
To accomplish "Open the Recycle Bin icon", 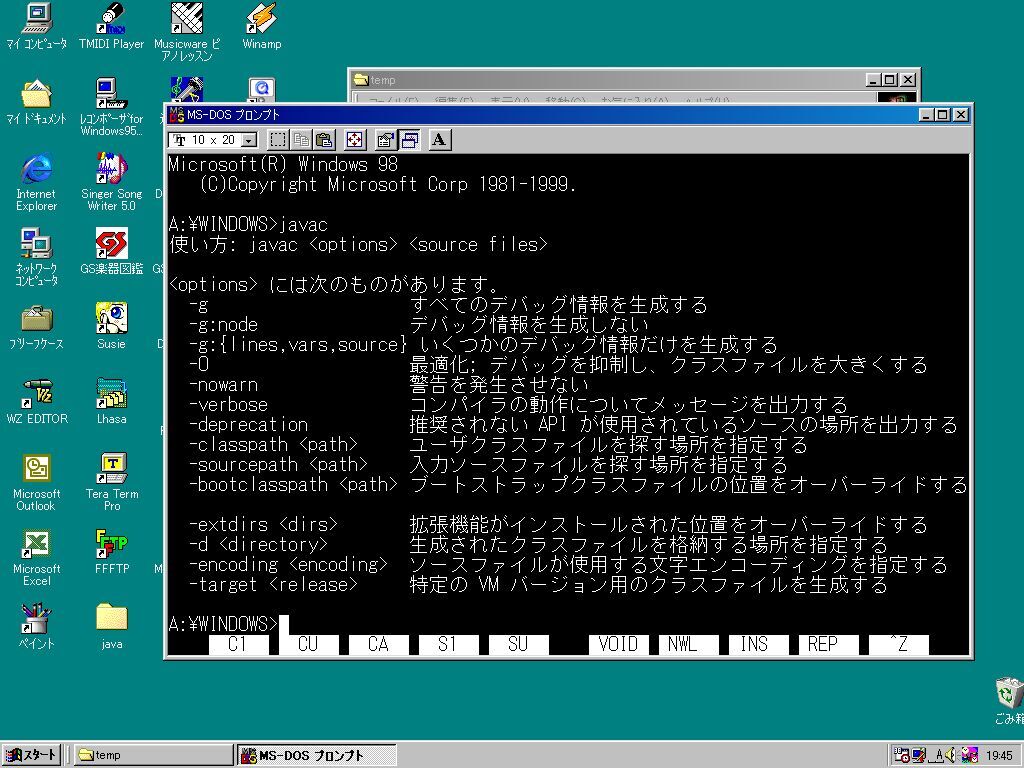I will tap(1009, 701).
